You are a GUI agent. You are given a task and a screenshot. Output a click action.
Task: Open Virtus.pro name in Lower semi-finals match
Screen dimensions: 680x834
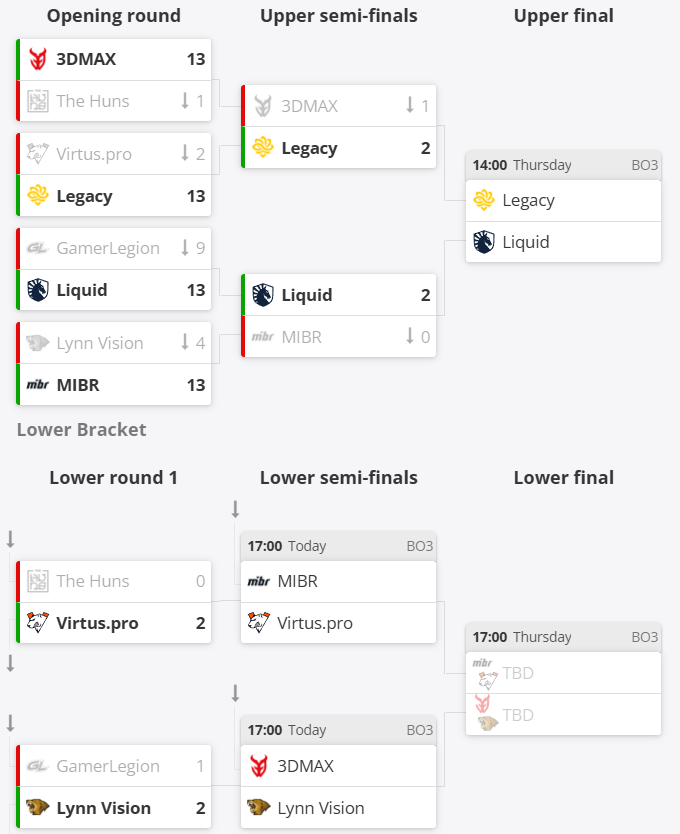[x=315, y=623]
